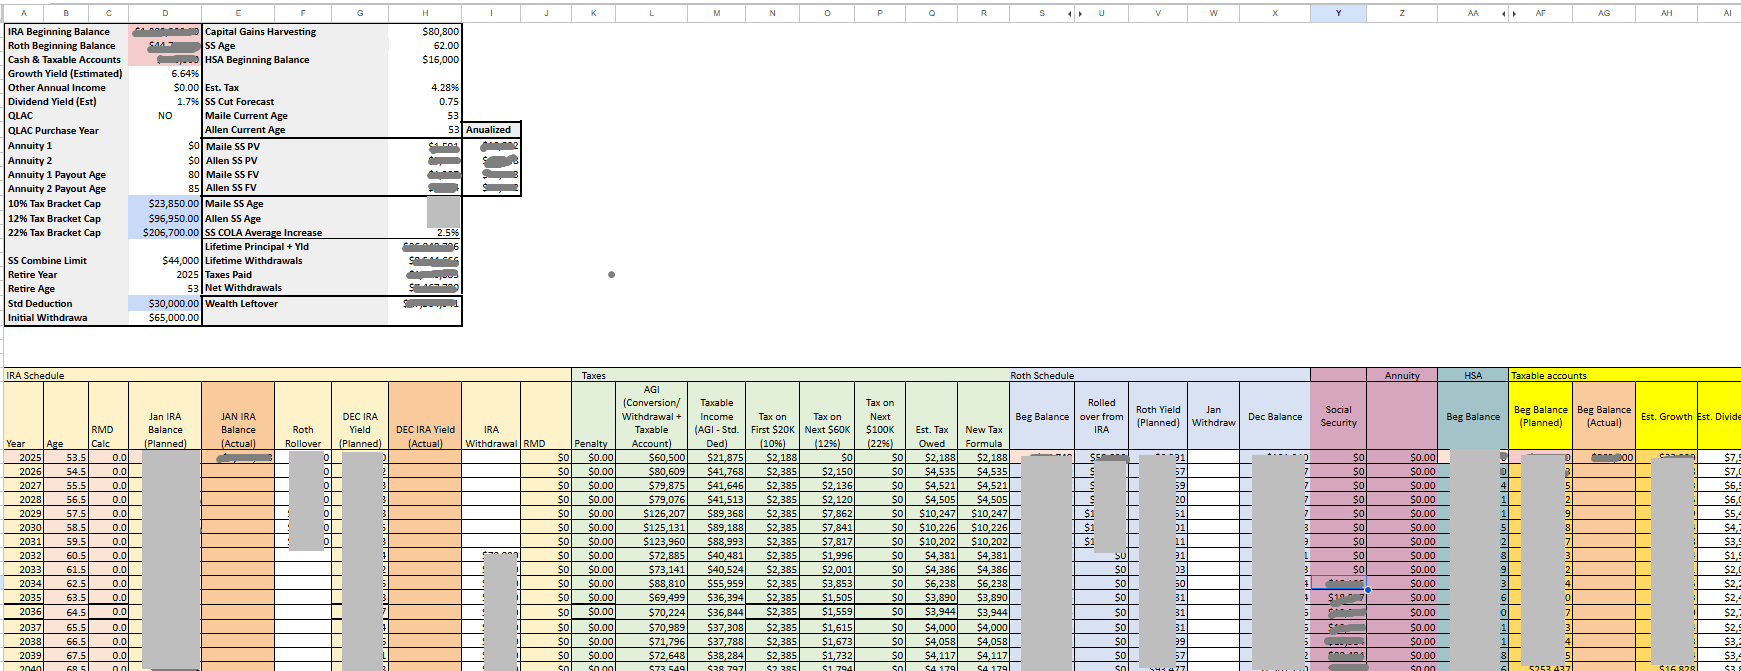Select column Y header
This screenshot has width=1741, height=671.
1338,13
